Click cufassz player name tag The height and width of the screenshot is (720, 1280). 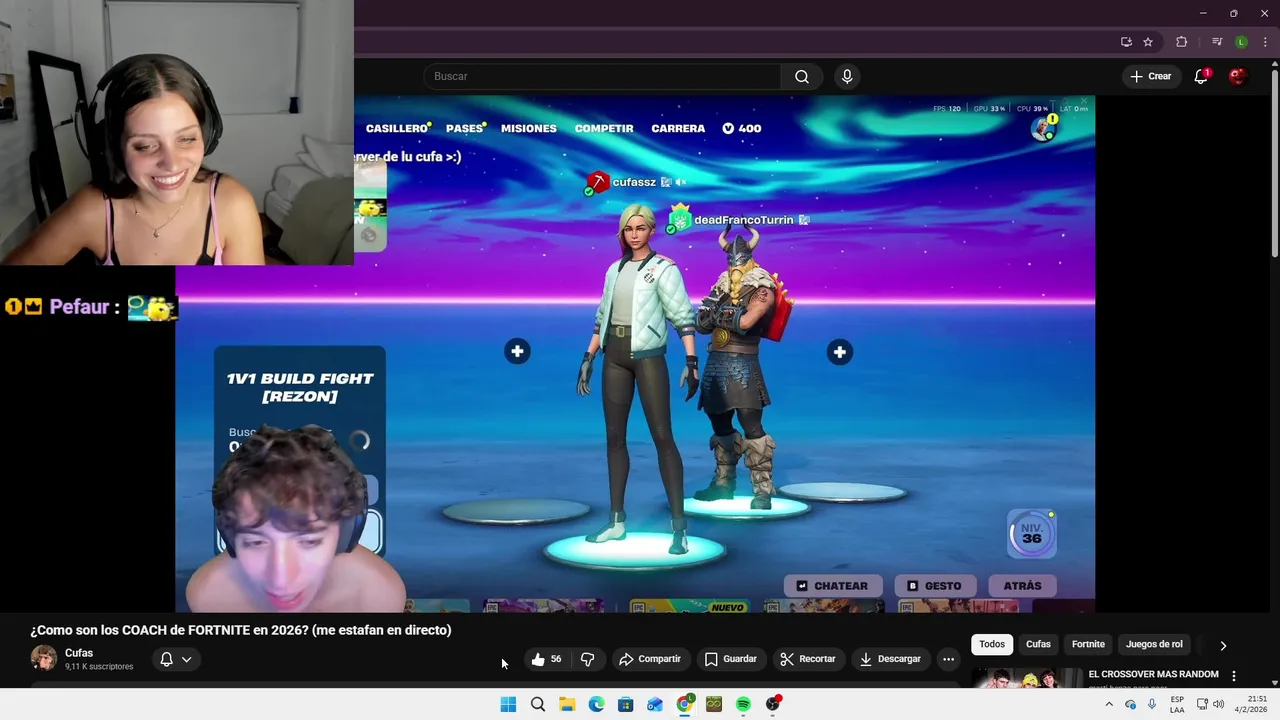click(x=633, y=182)
